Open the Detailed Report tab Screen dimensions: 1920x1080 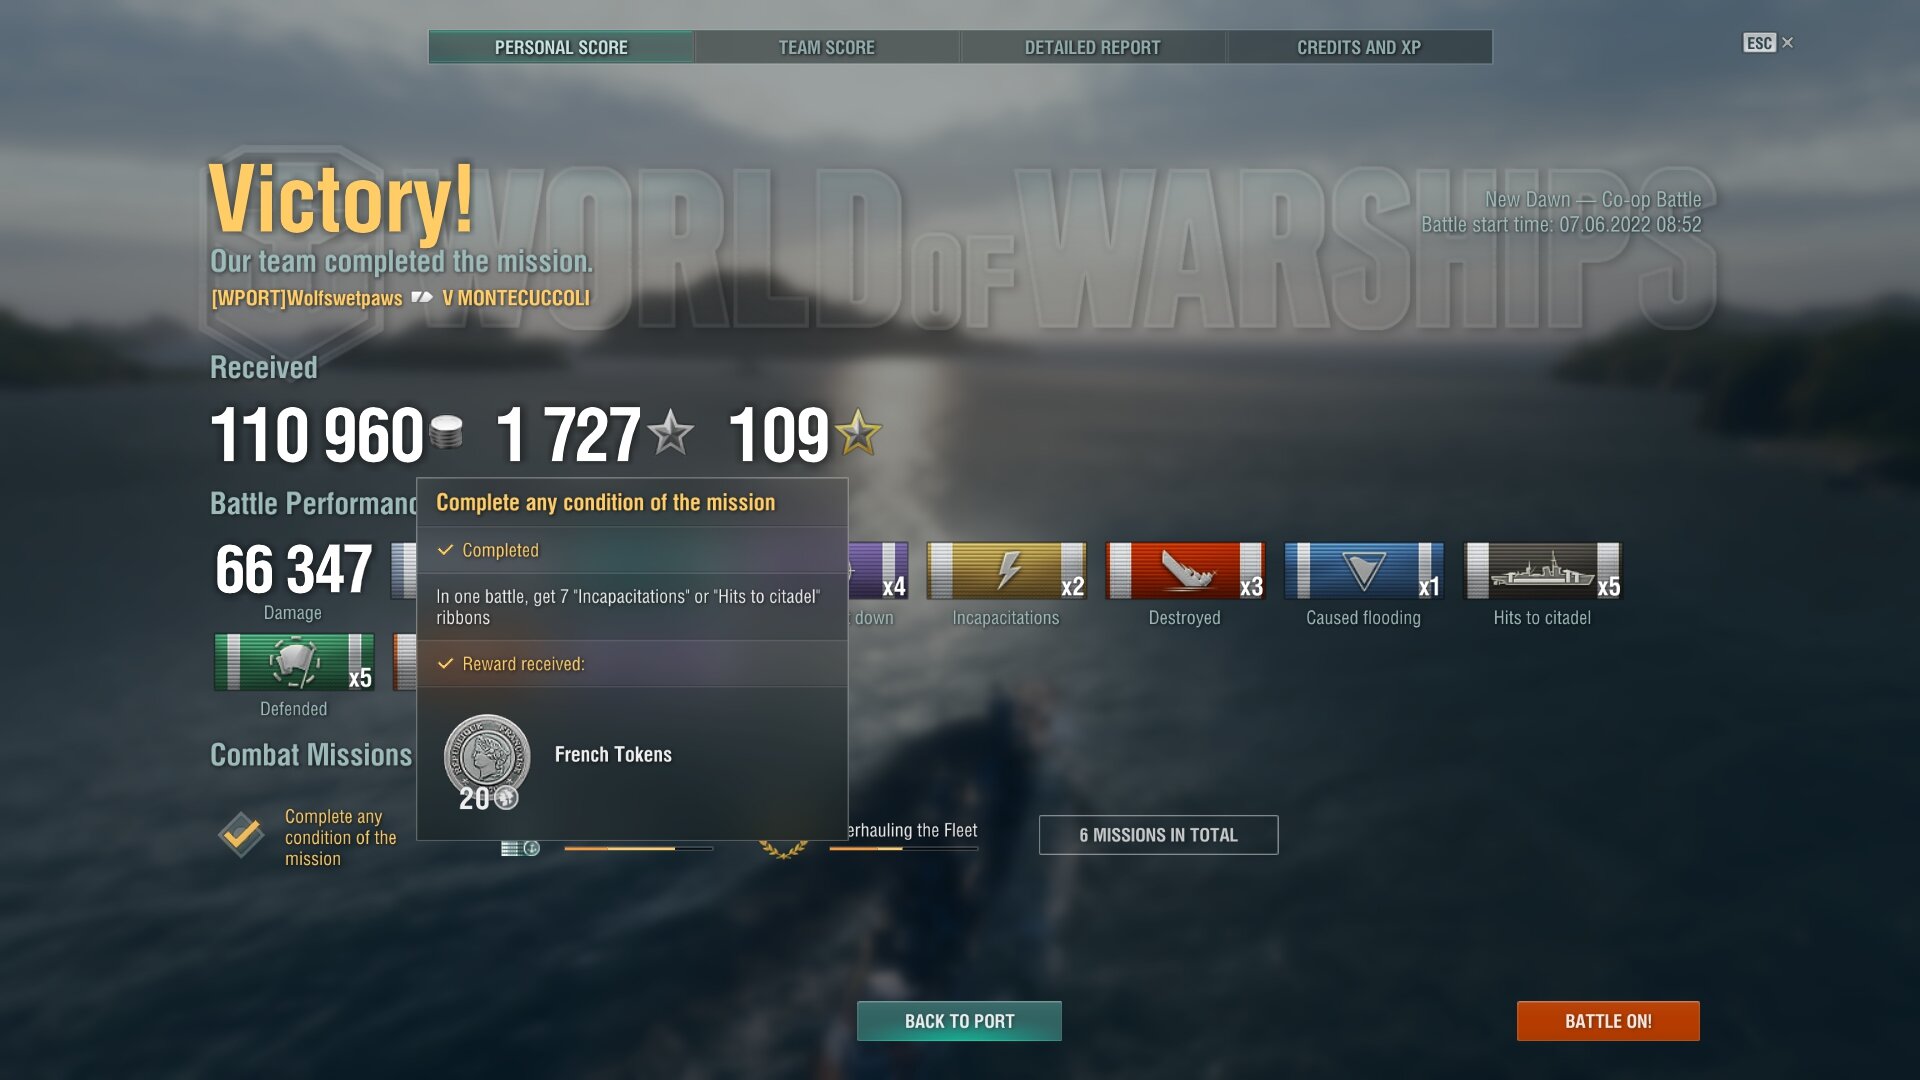[x=1093, y=47]
